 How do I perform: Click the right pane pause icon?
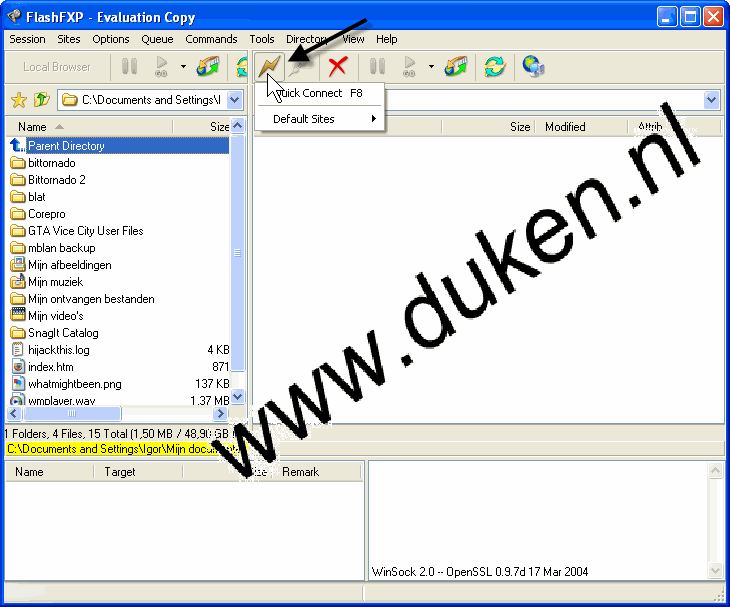pos(378,66)
